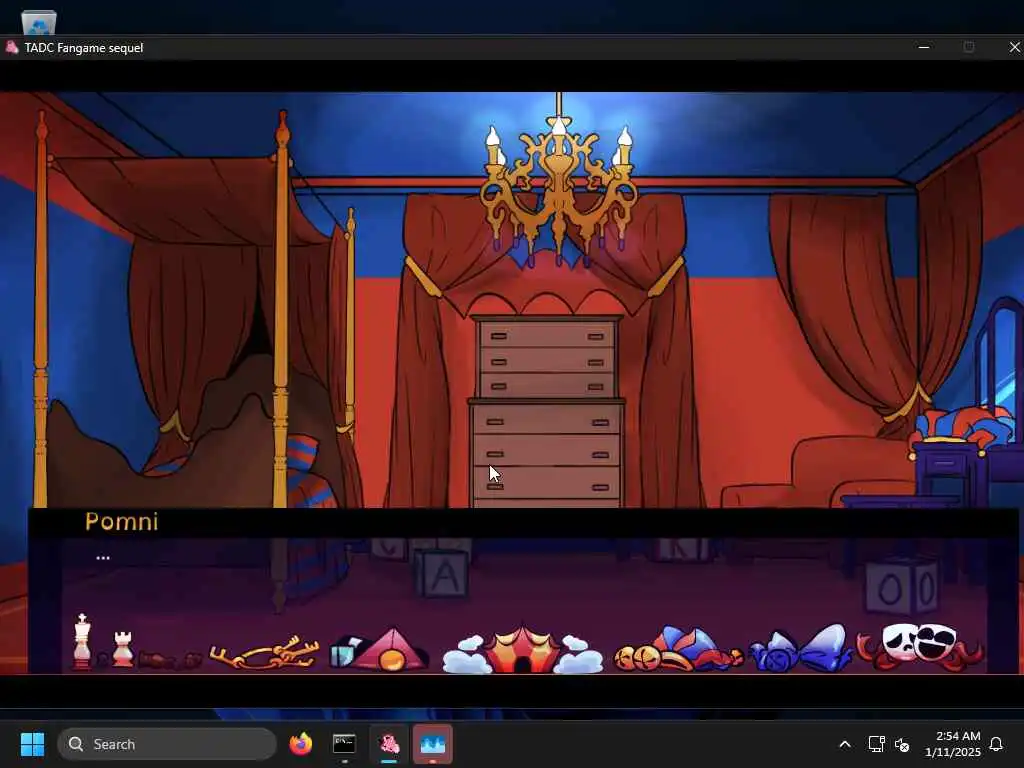
Task: Click the muted volume tray icon
Action: (902, 744)
